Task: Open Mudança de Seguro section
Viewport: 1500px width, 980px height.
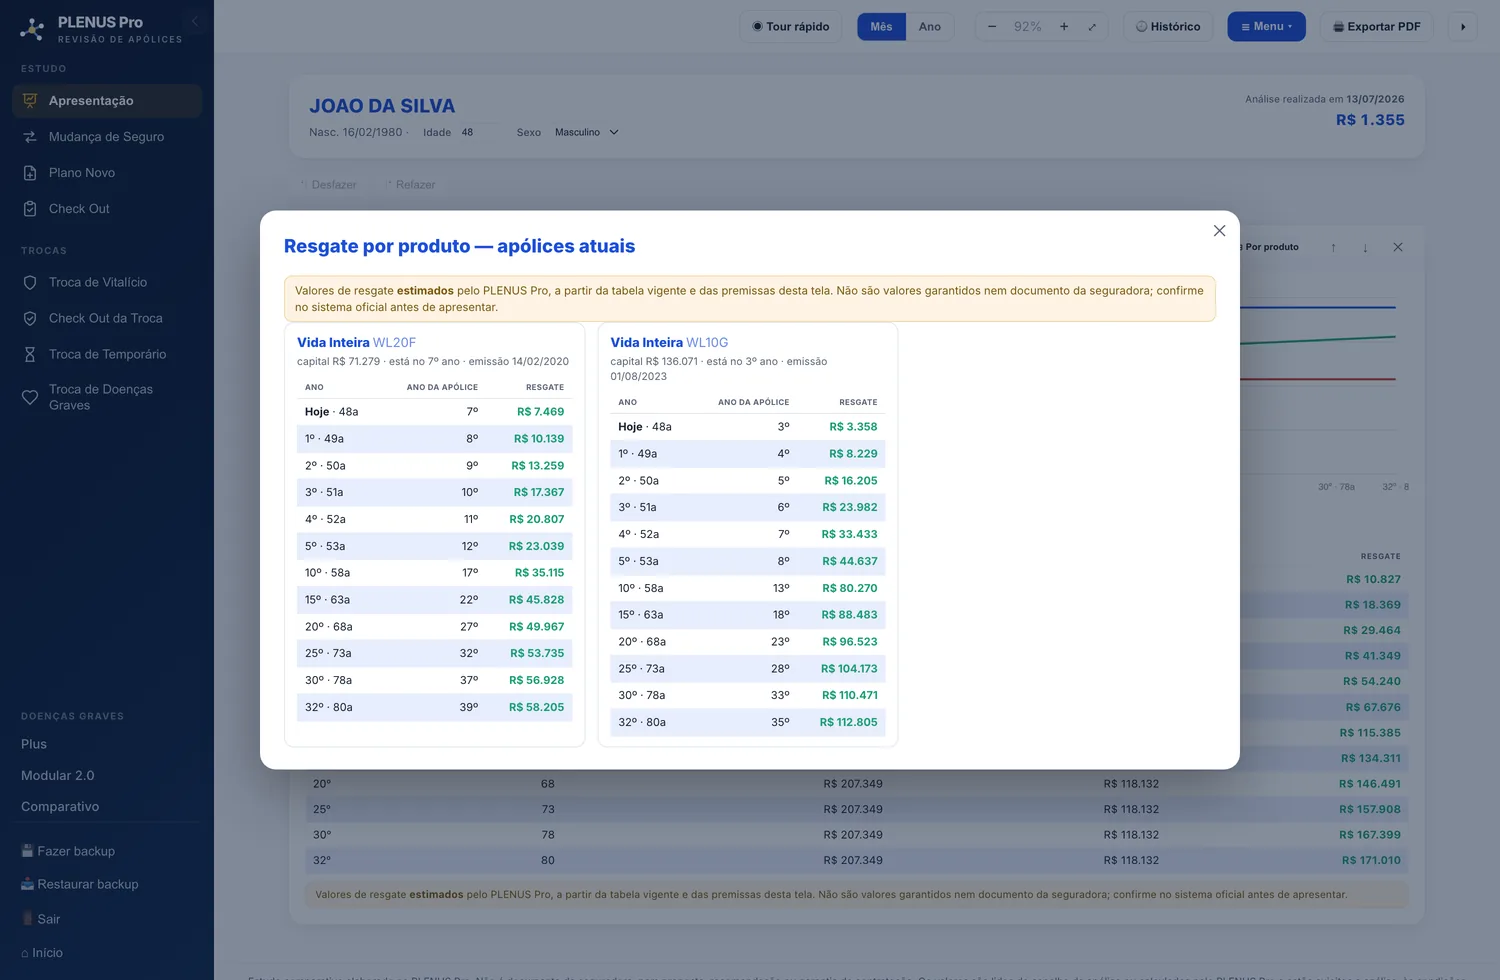Action: 107,137
